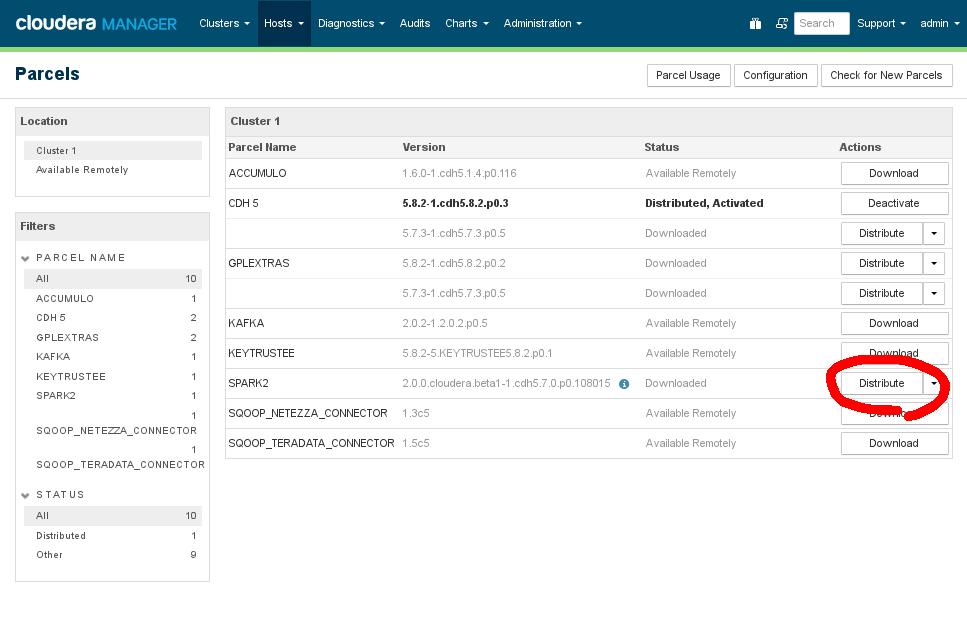Viewport: 967px width, 621px height.
Task: Filter status by All
Action: (x=113, y=516)
